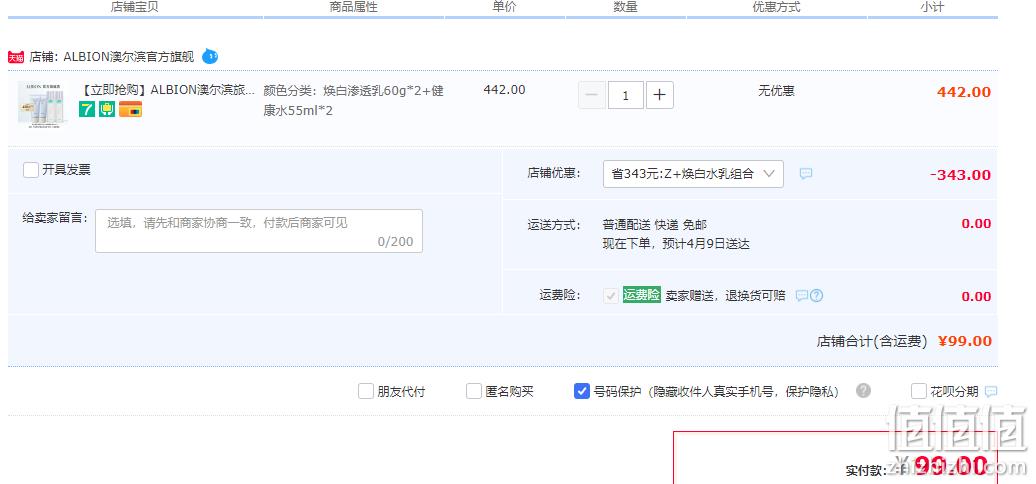Click the 卖家赠送，退换货可赔 text
The image size is (1036, 484).
(725, 296)
